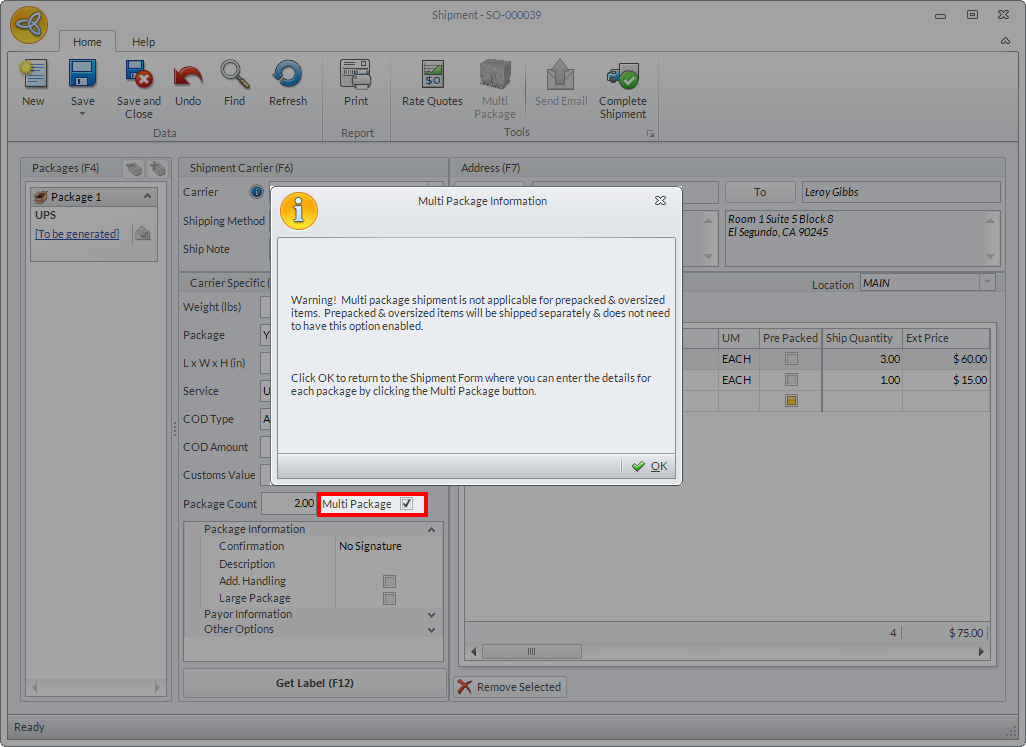Viewport: 1026px width, 747px height.
Task: Open the Location dropdown
Action: pyautogui.click(x=987, y=284)
